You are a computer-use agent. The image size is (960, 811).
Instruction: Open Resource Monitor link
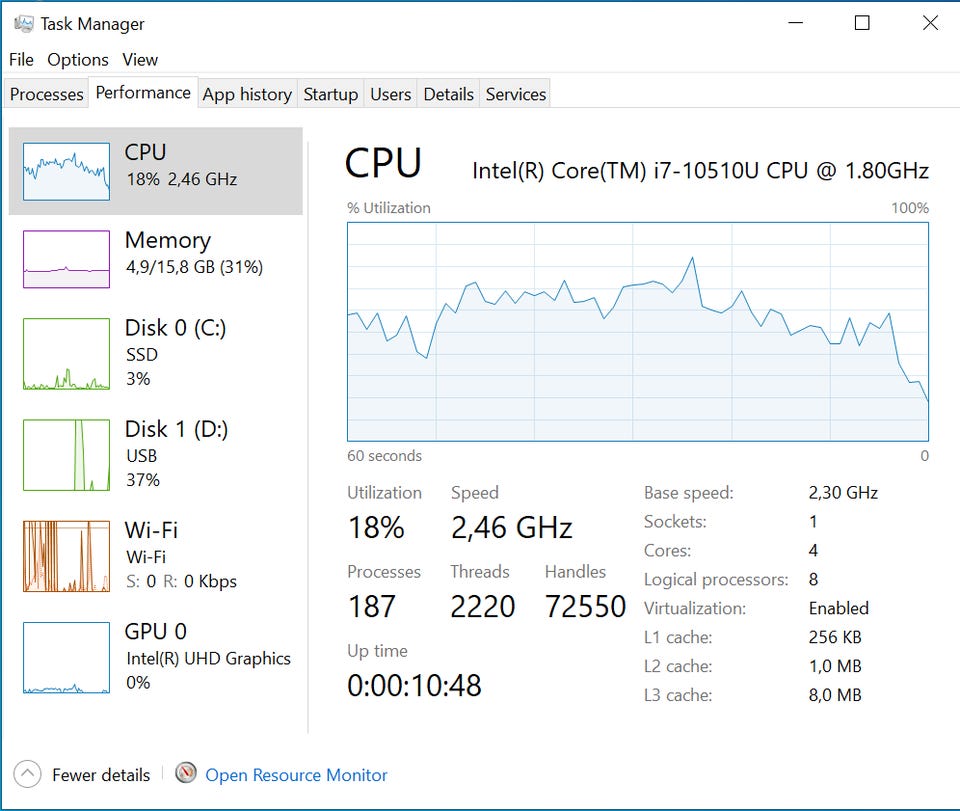[296, 775]
